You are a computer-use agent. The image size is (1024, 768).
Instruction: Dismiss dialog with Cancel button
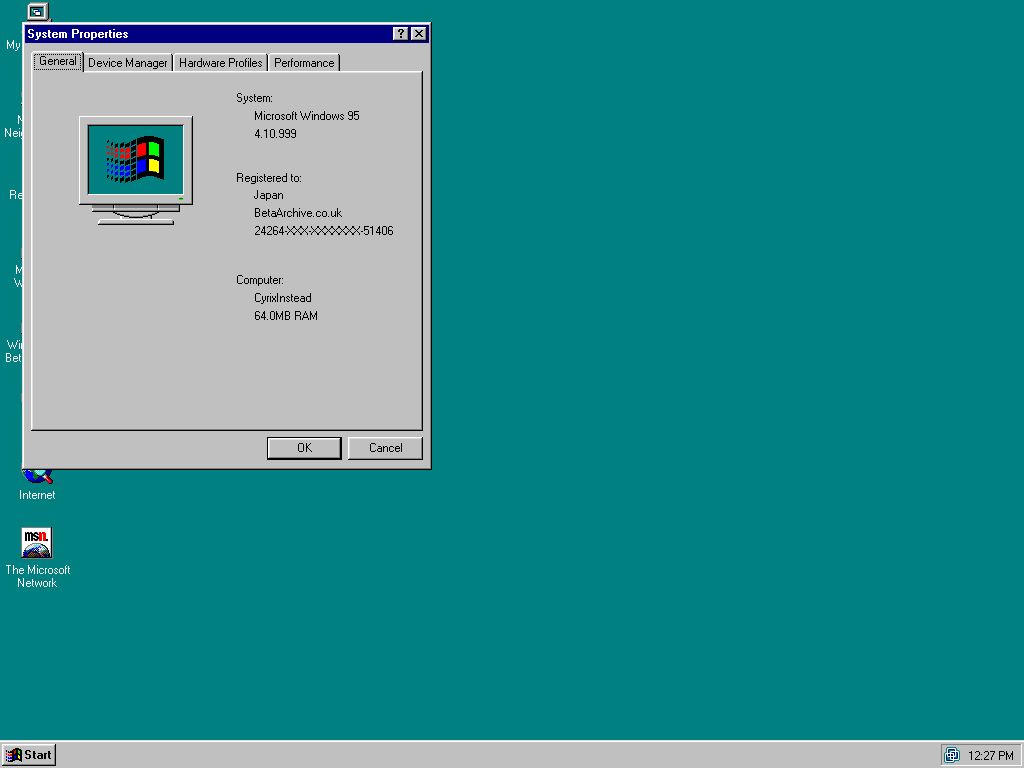pyautogui.click(x=385, y=448)
